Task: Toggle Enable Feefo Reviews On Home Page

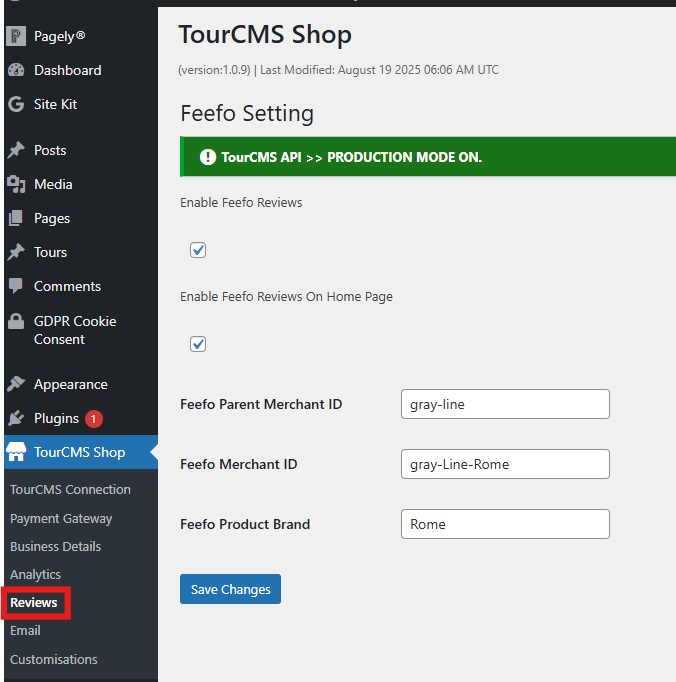Action: coord(198,344)
